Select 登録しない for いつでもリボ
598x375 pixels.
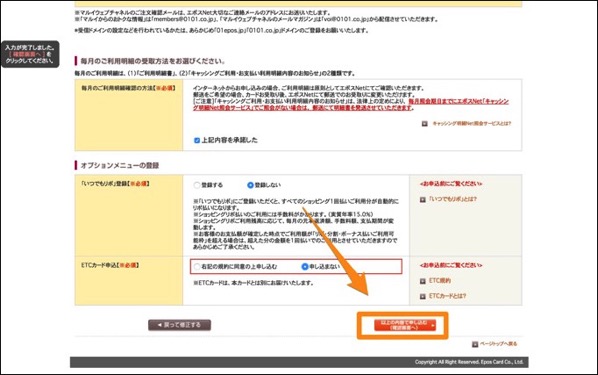(250, 185)
